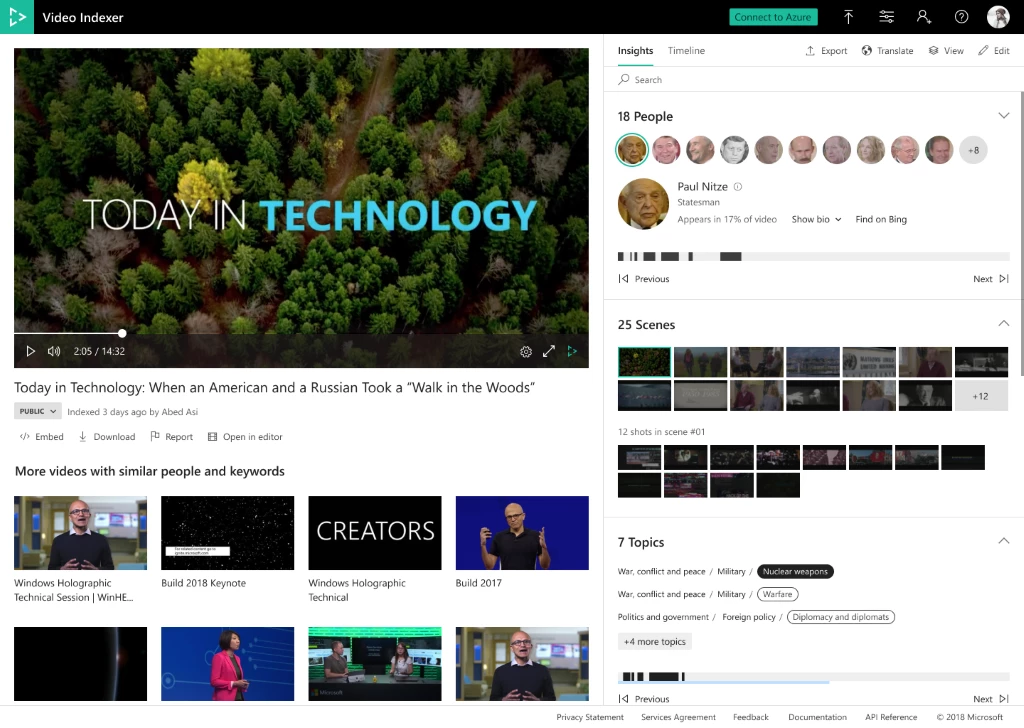Open the Translate language menu
The width and height of the screenshot is (1024, 728).
[888, 51]
